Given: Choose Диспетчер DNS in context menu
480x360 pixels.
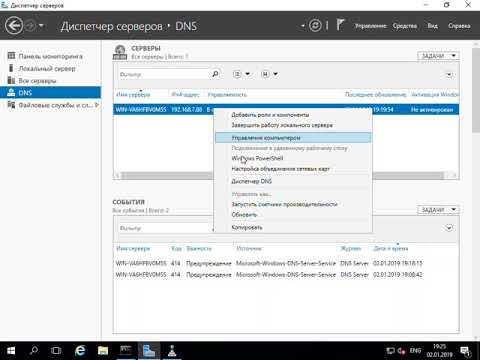Looking at the screenshot, I should [293, 181].
